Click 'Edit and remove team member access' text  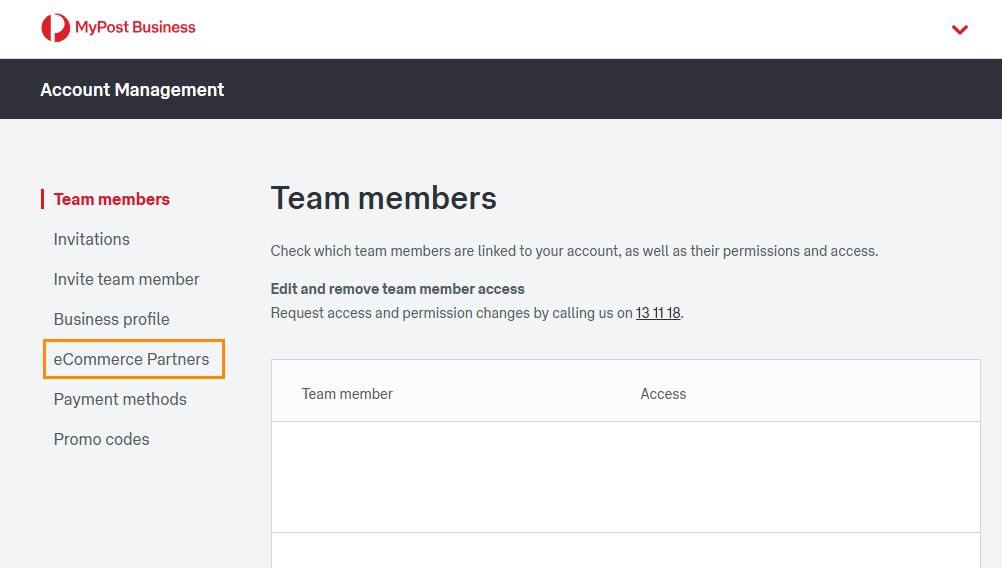(x=397, y=289)
